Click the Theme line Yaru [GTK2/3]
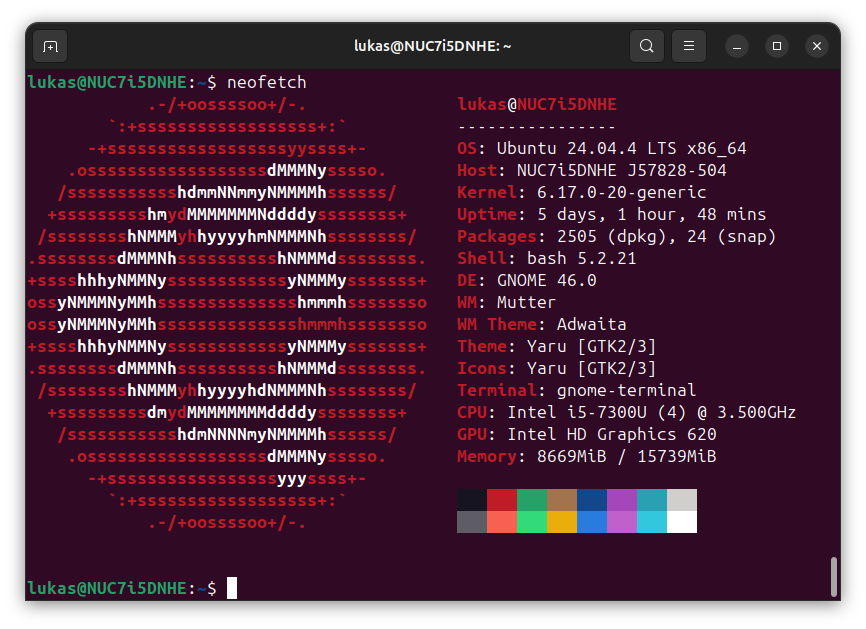866x629 pixels. click(x=557, y=346)
